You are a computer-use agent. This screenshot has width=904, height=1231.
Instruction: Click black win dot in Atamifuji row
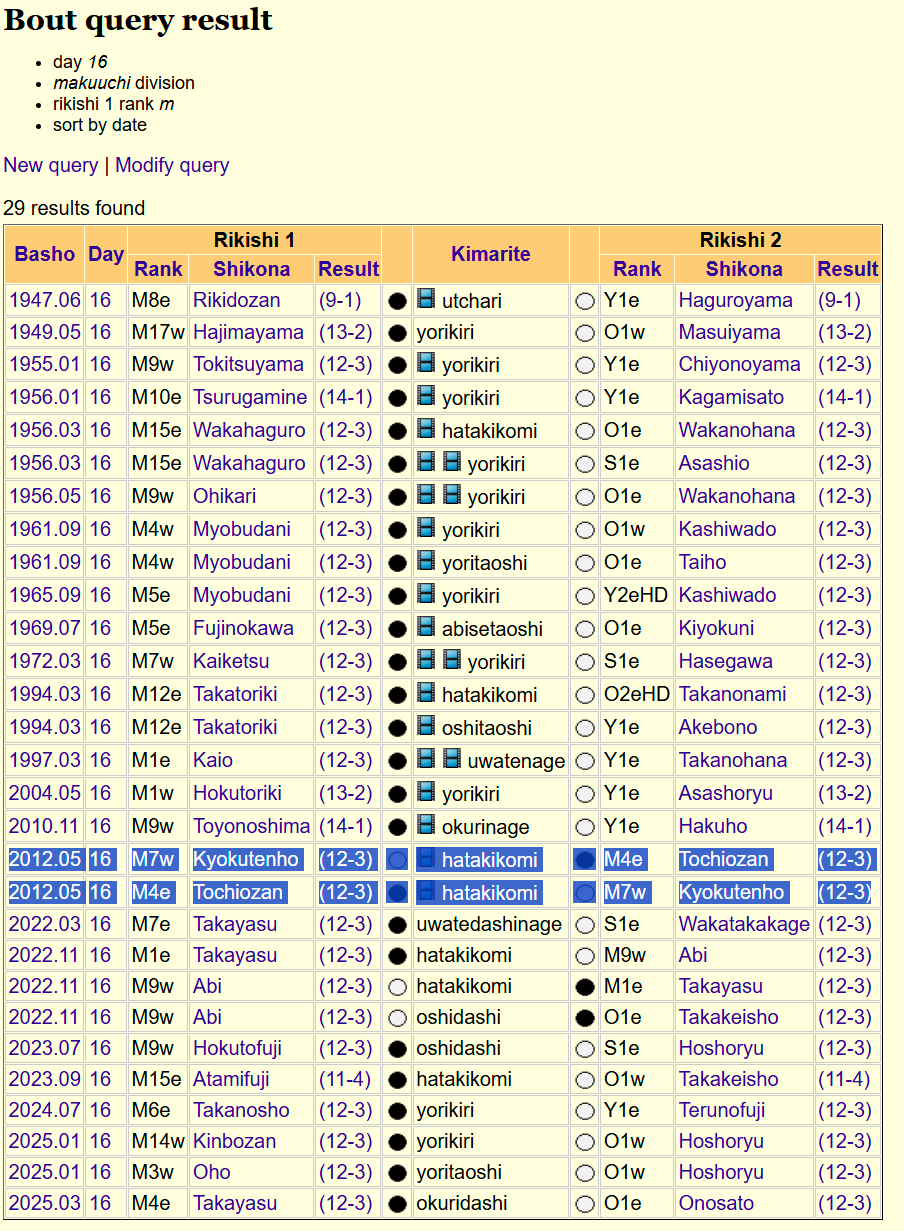pos(397,1080)
